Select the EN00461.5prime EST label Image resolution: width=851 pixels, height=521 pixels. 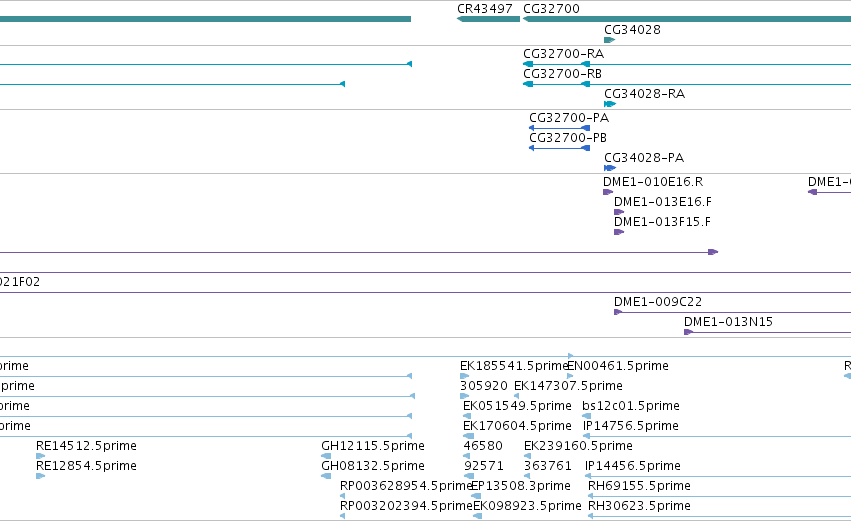(x=618, y=366)
